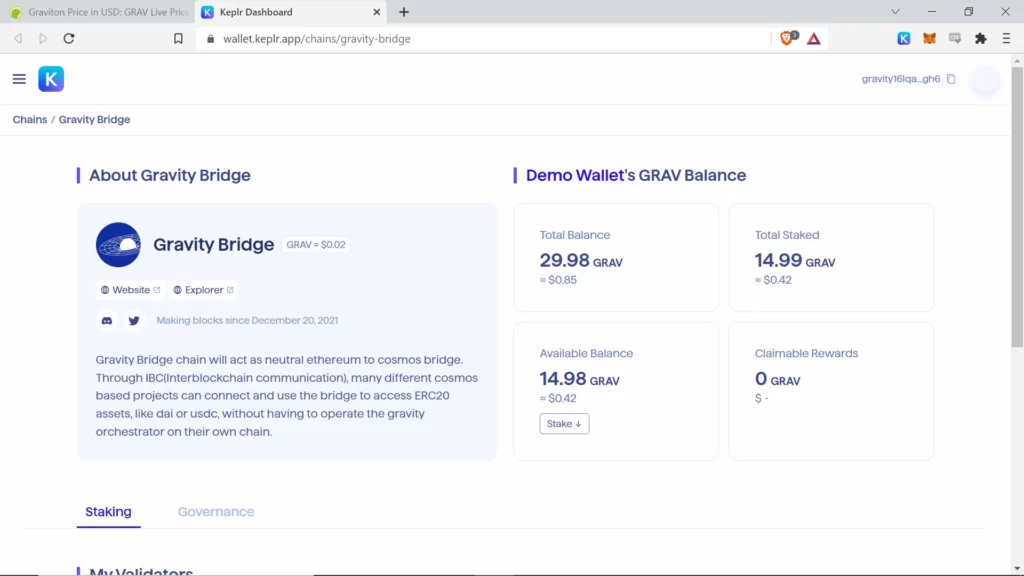The height and width of the screenshot is (576, 1024).
Task: Go back to previous page
Action: [x=18, y=39]
